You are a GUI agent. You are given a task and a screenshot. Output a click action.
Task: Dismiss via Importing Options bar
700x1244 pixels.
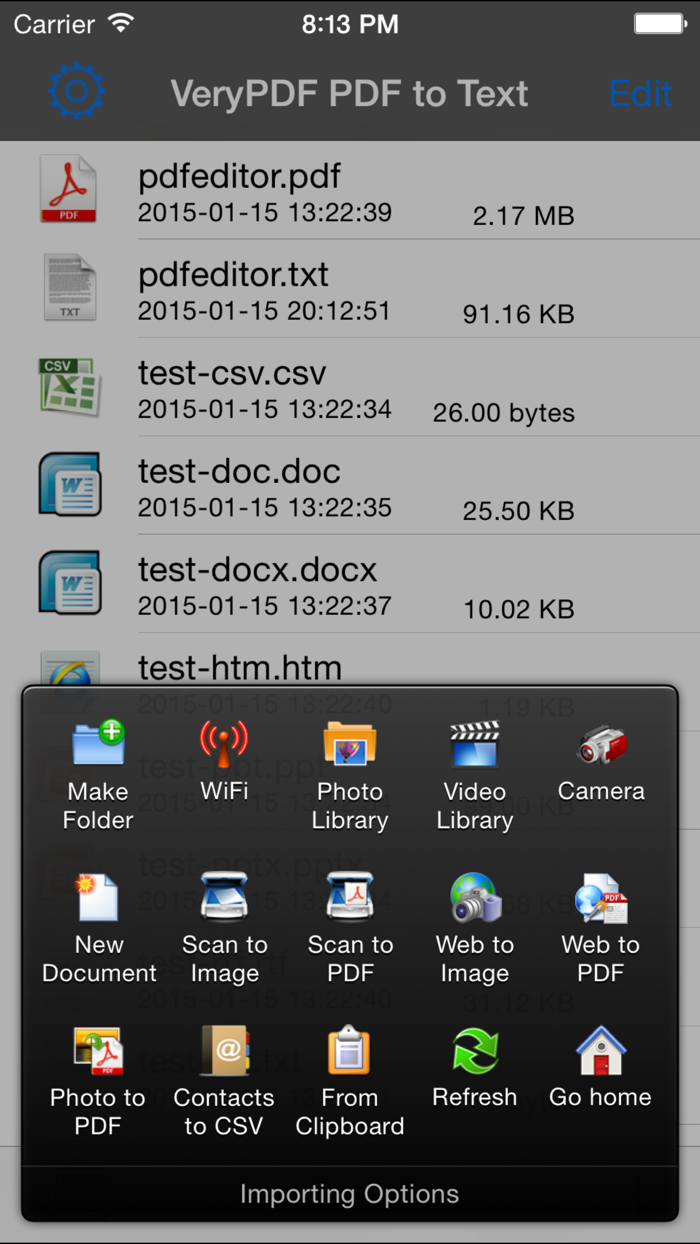coord(349,1193)
